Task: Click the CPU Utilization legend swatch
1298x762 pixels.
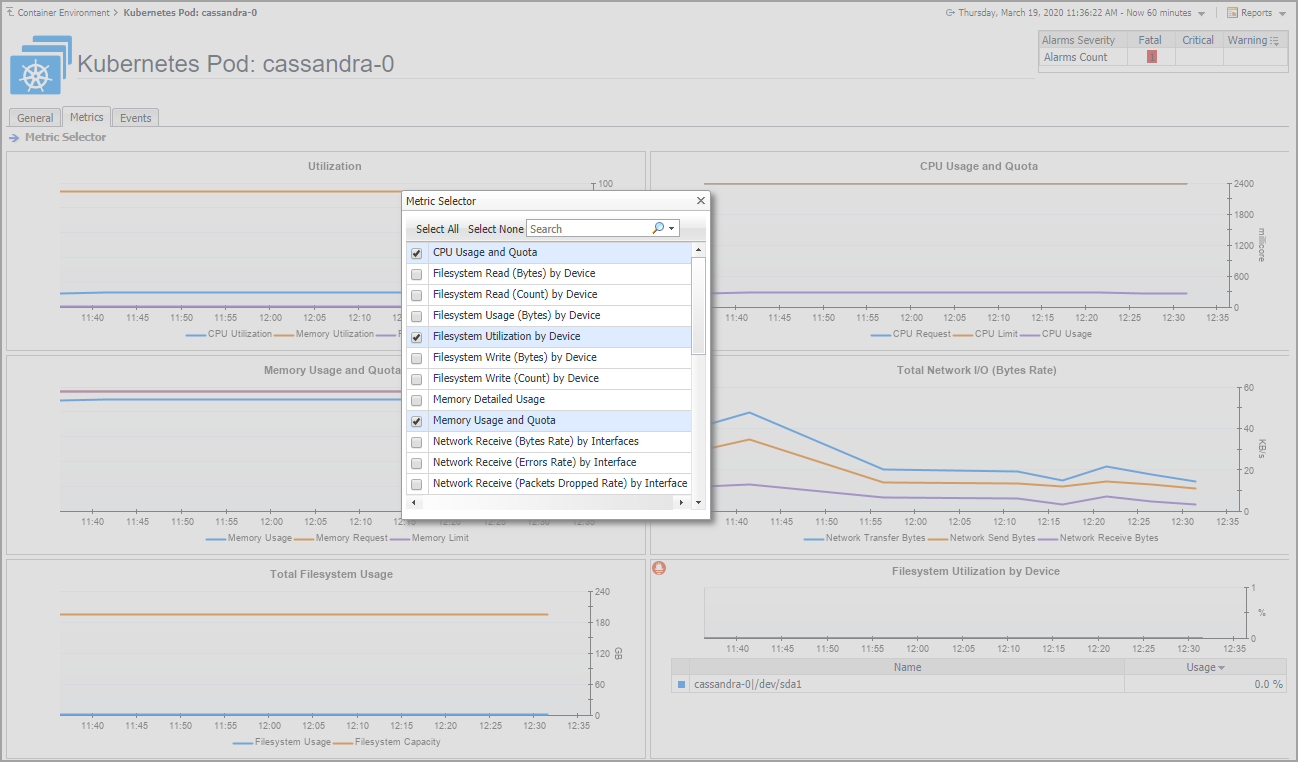Action: [196, 335]
